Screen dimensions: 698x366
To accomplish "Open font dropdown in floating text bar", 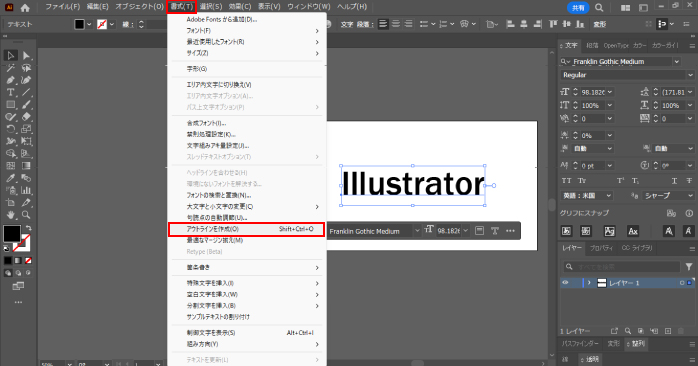I will coord(417,231).
